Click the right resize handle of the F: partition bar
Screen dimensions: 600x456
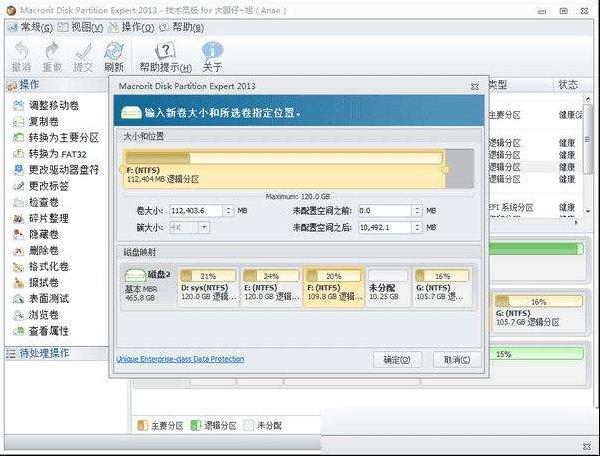pos(445,169)
